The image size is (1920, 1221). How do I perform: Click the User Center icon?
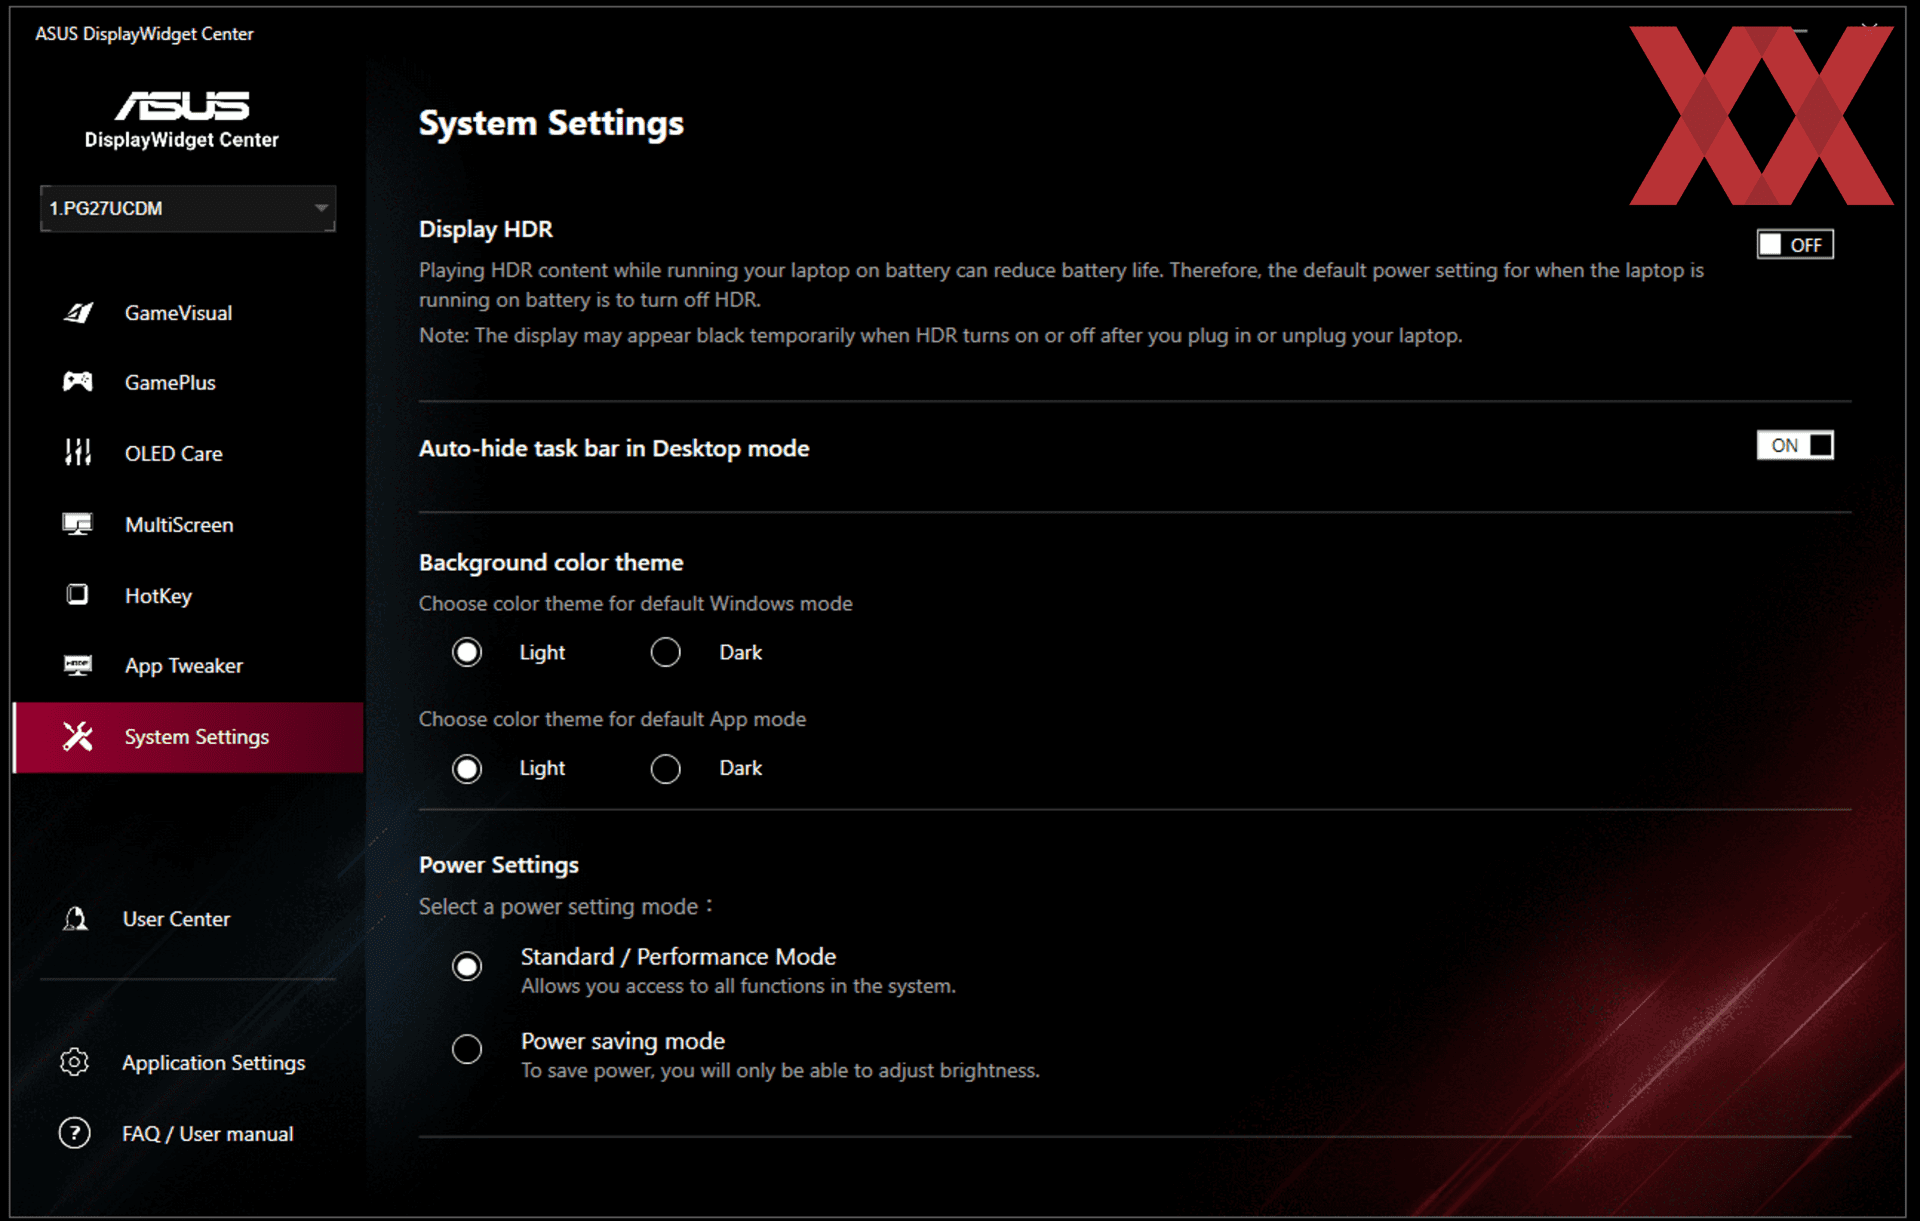coord(76,918)
